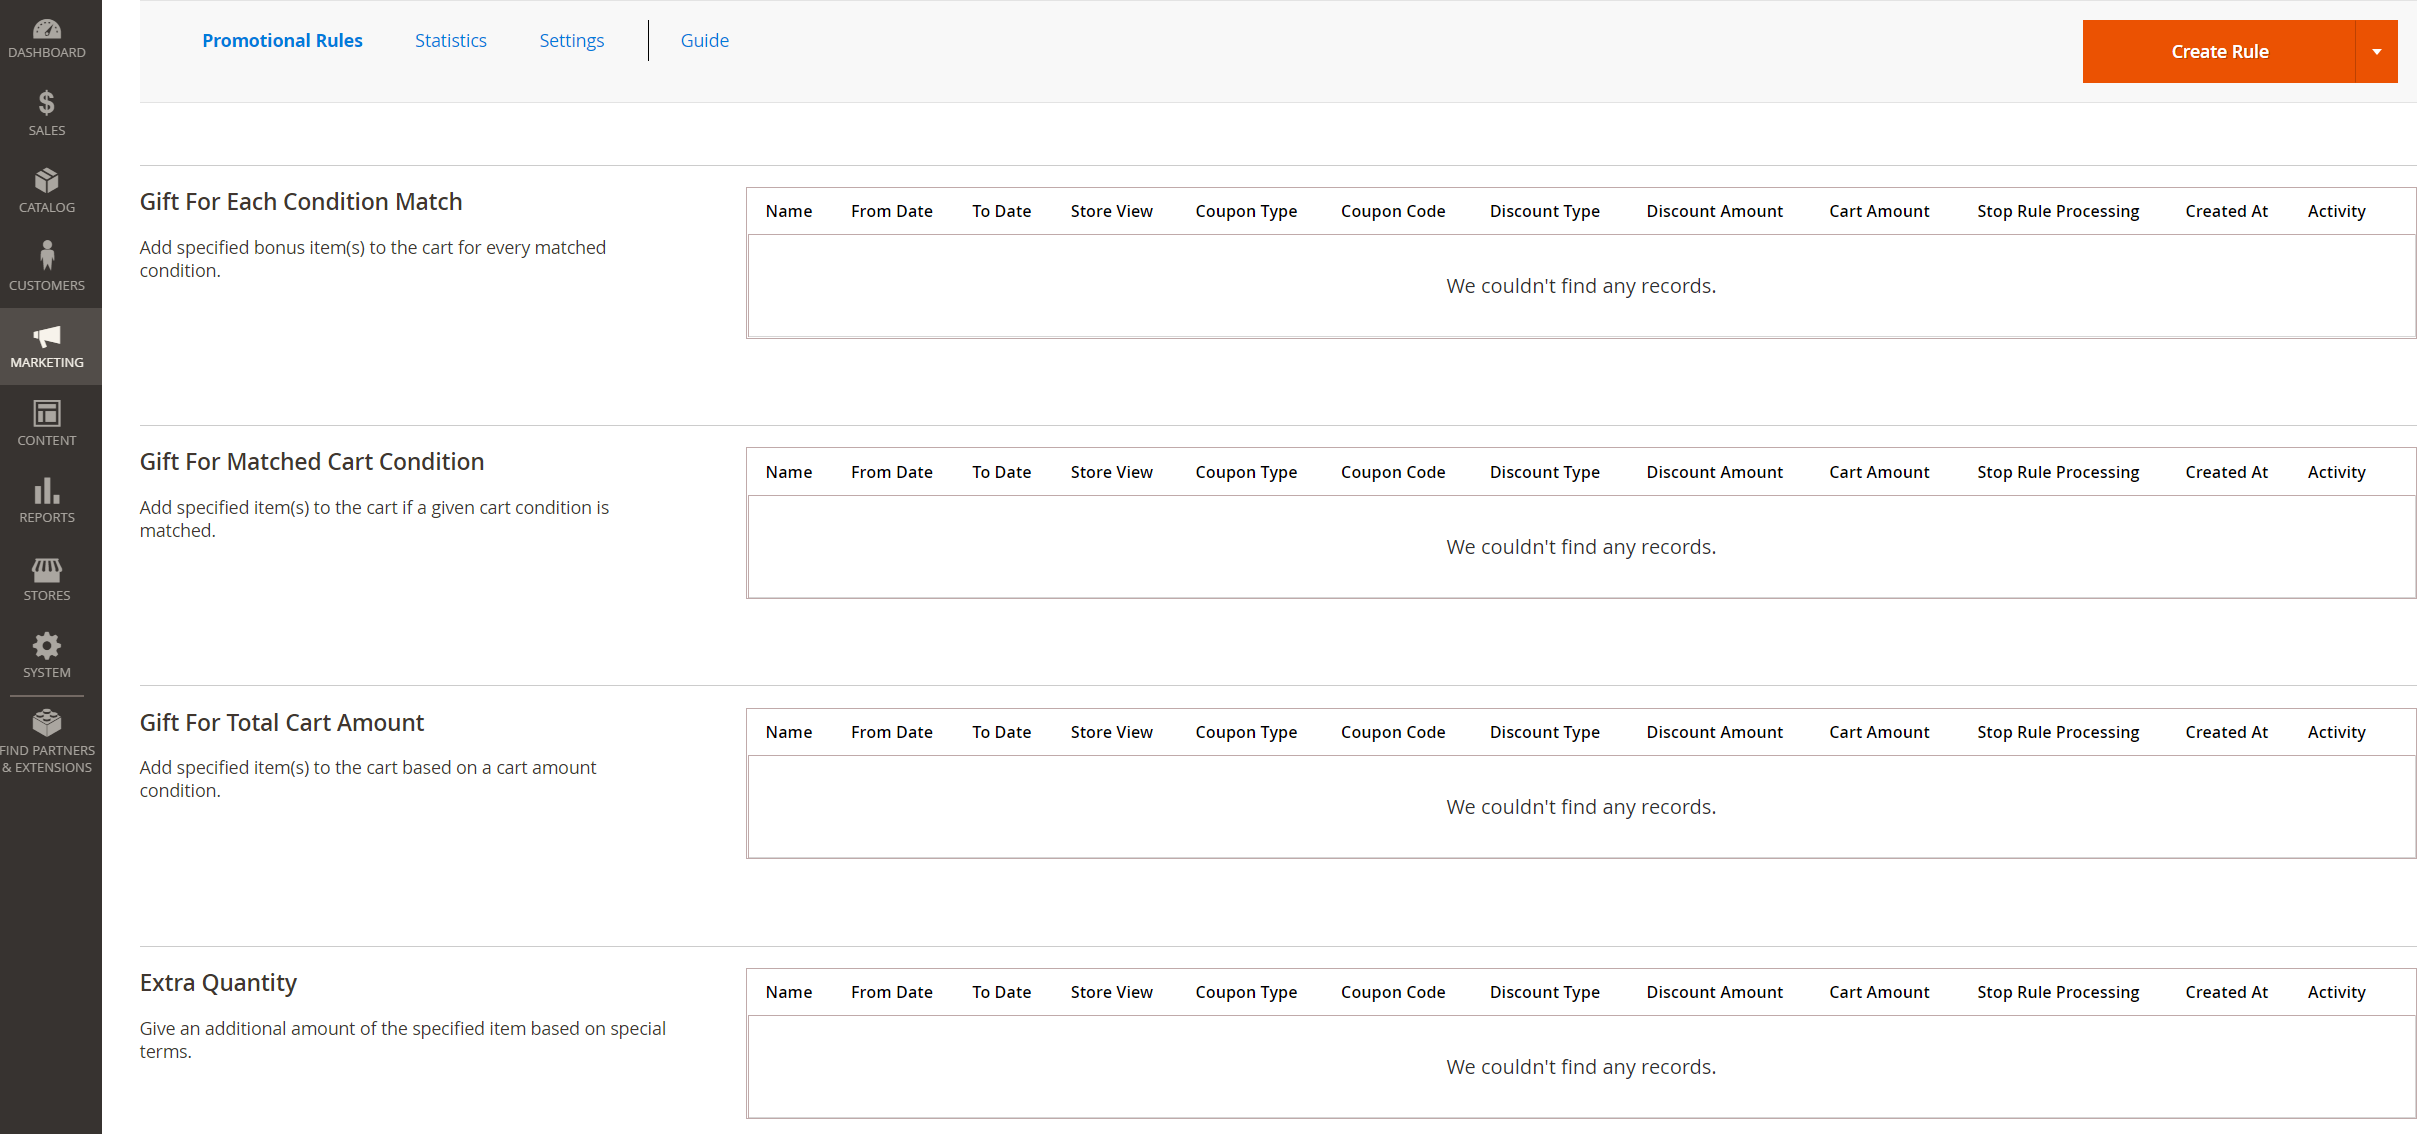
Task: Click Coupon Type header in Extra Quantity table
Action: (1246, 992)
